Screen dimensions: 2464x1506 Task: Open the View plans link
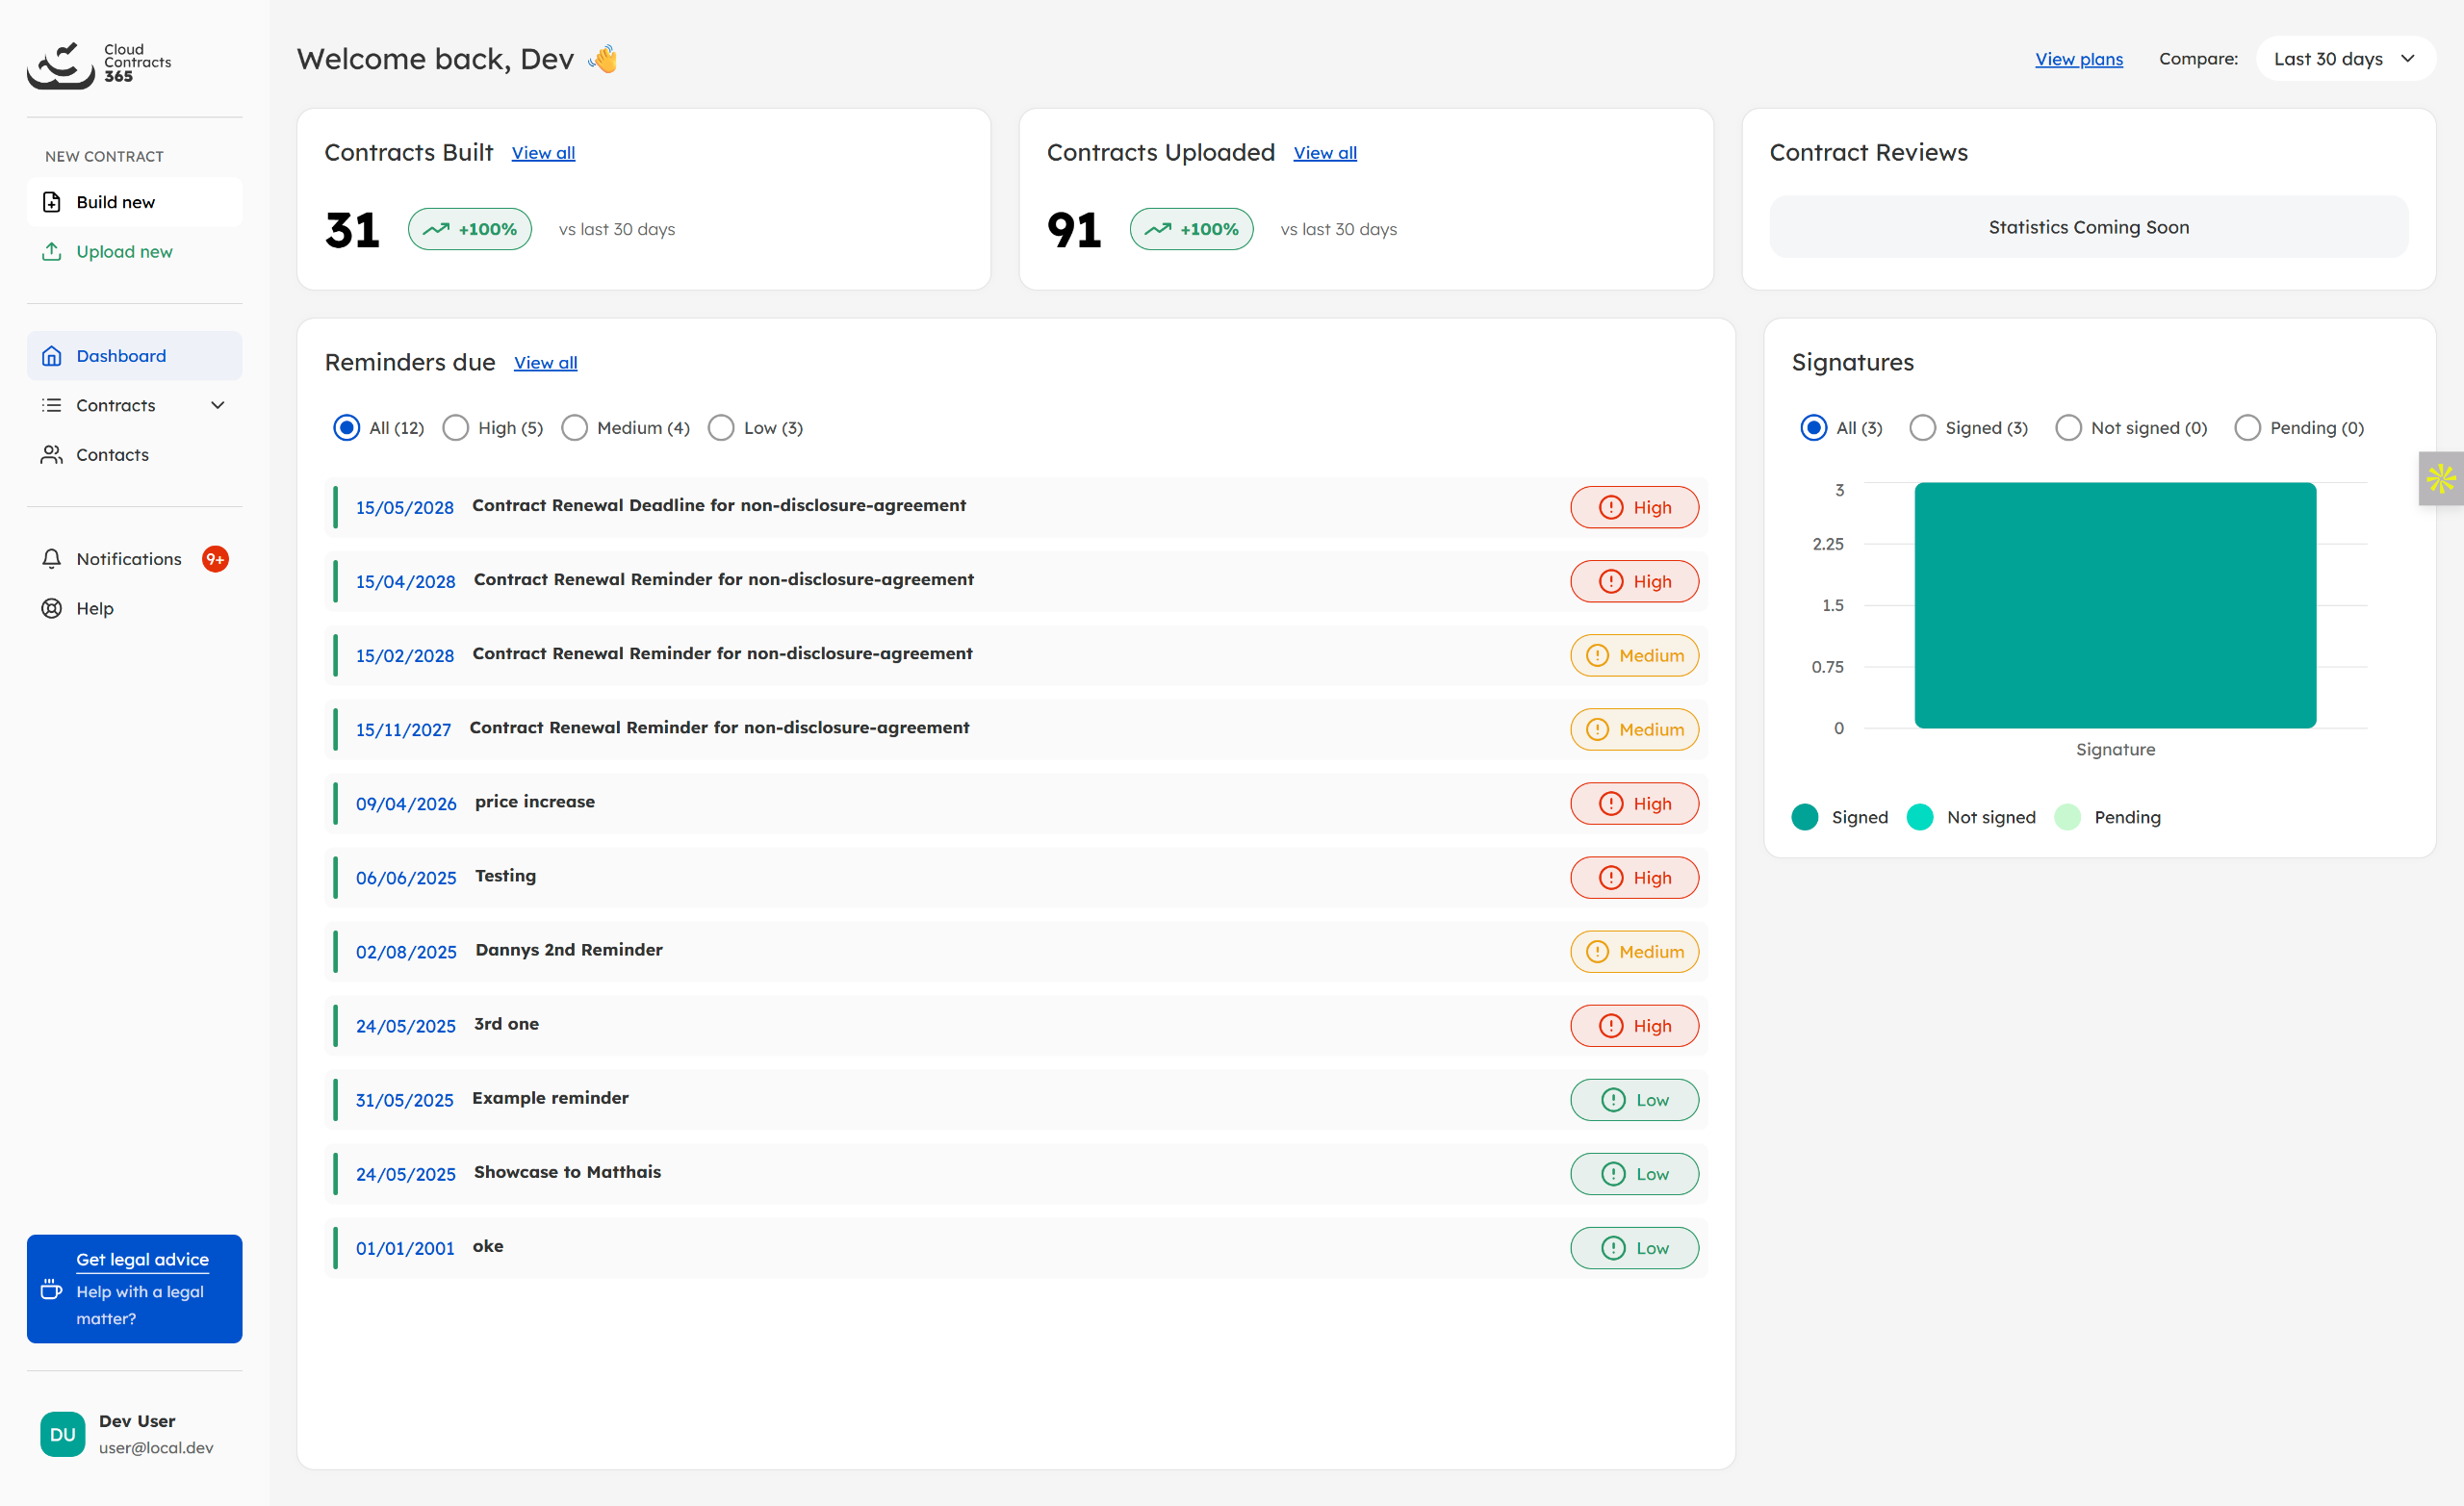coord(2078,59)
